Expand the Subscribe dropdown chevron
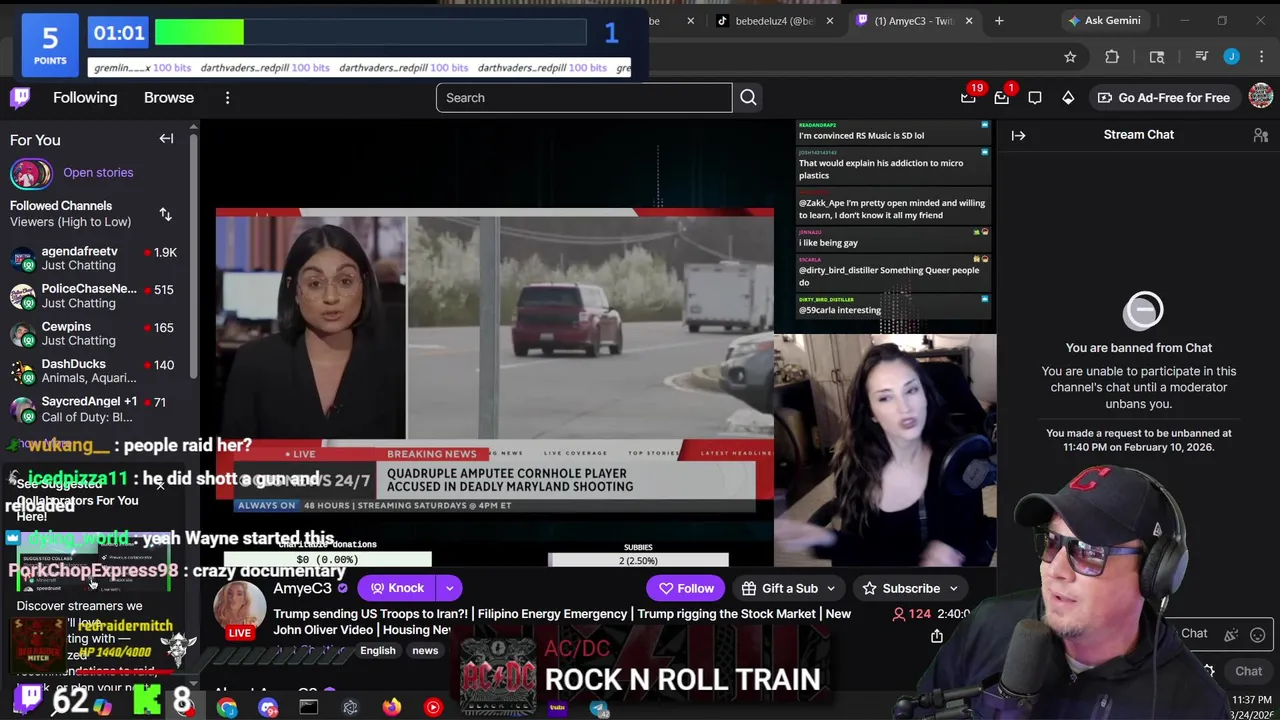Screen dimensions: 1280x720 (954, 589)
